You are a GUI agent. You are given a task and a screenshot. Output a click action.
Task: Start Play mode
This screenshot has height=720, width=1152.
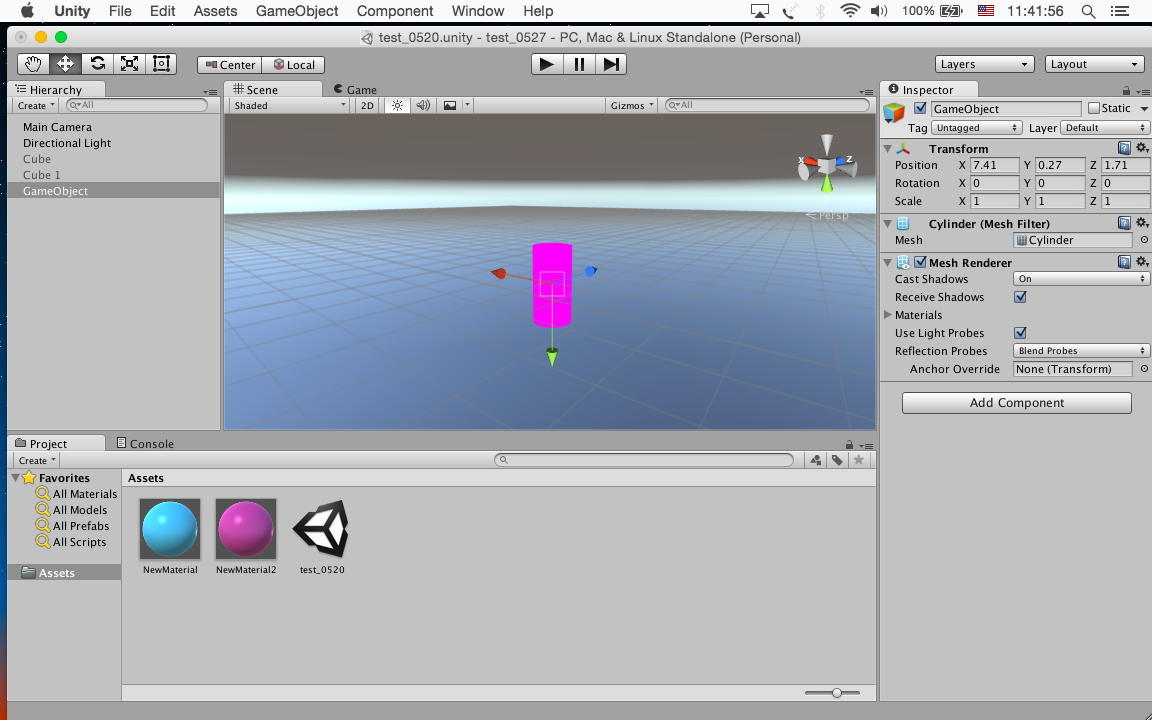(x=547, y=64)
